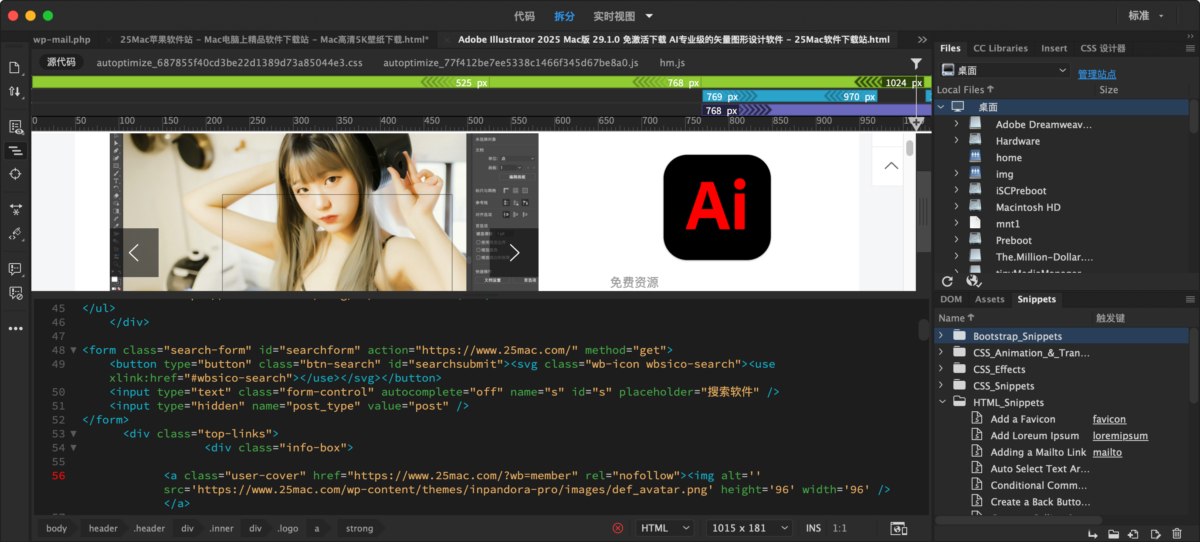Open CSS 设计器 panel tab

point(1103,48)
